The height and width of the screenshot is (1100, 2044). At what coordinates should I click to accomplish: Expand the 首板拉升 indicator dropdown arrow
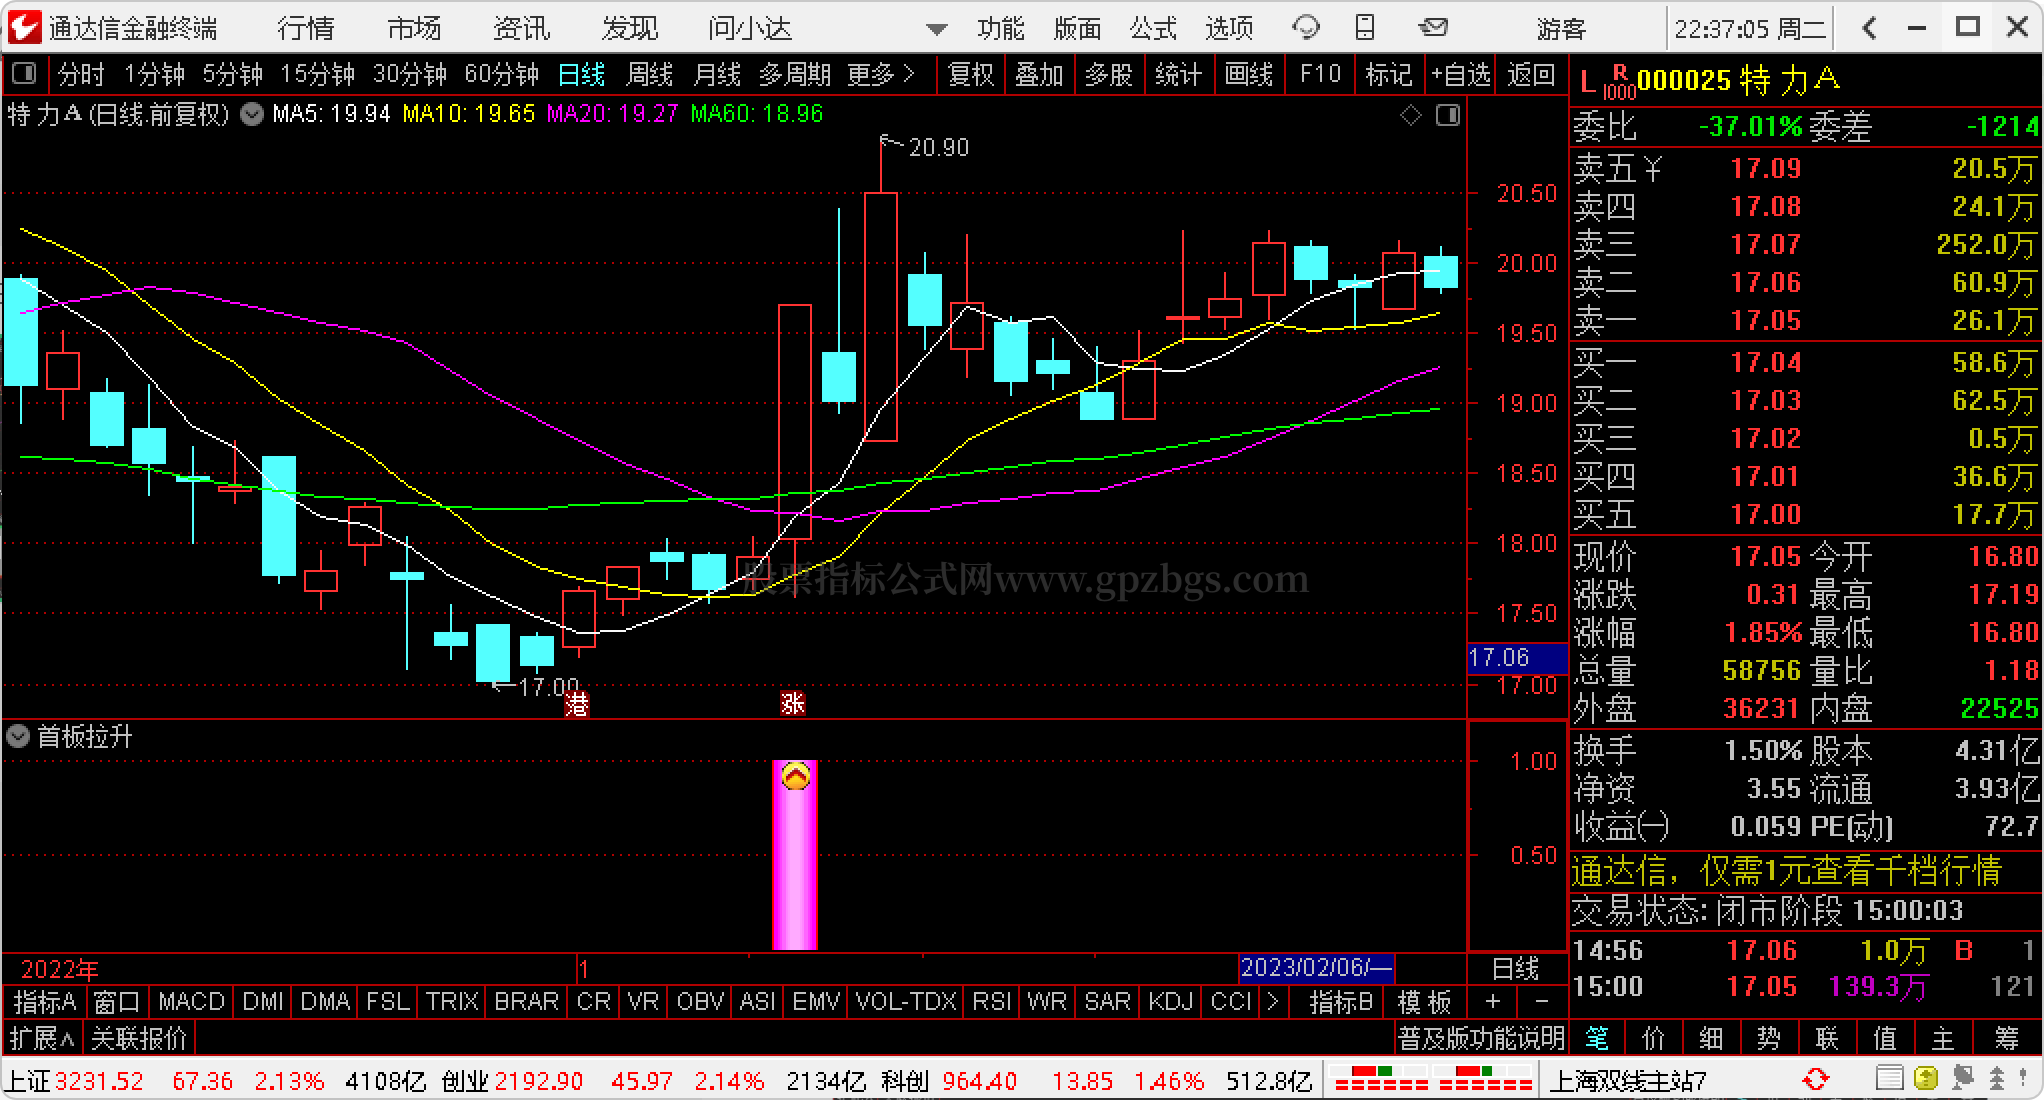pos(18,737)
